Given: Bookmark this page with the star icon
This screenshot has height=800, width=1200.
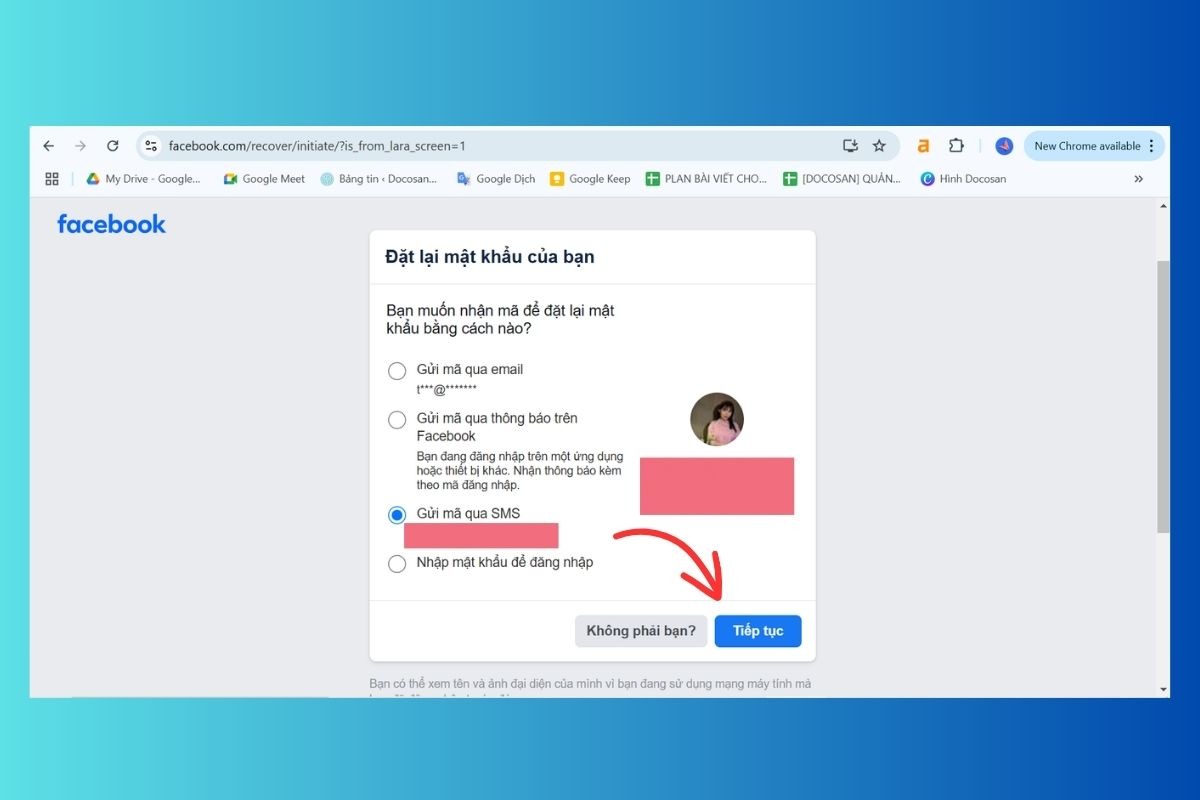Looking at the screenshot, I should (x=879, y=146).
